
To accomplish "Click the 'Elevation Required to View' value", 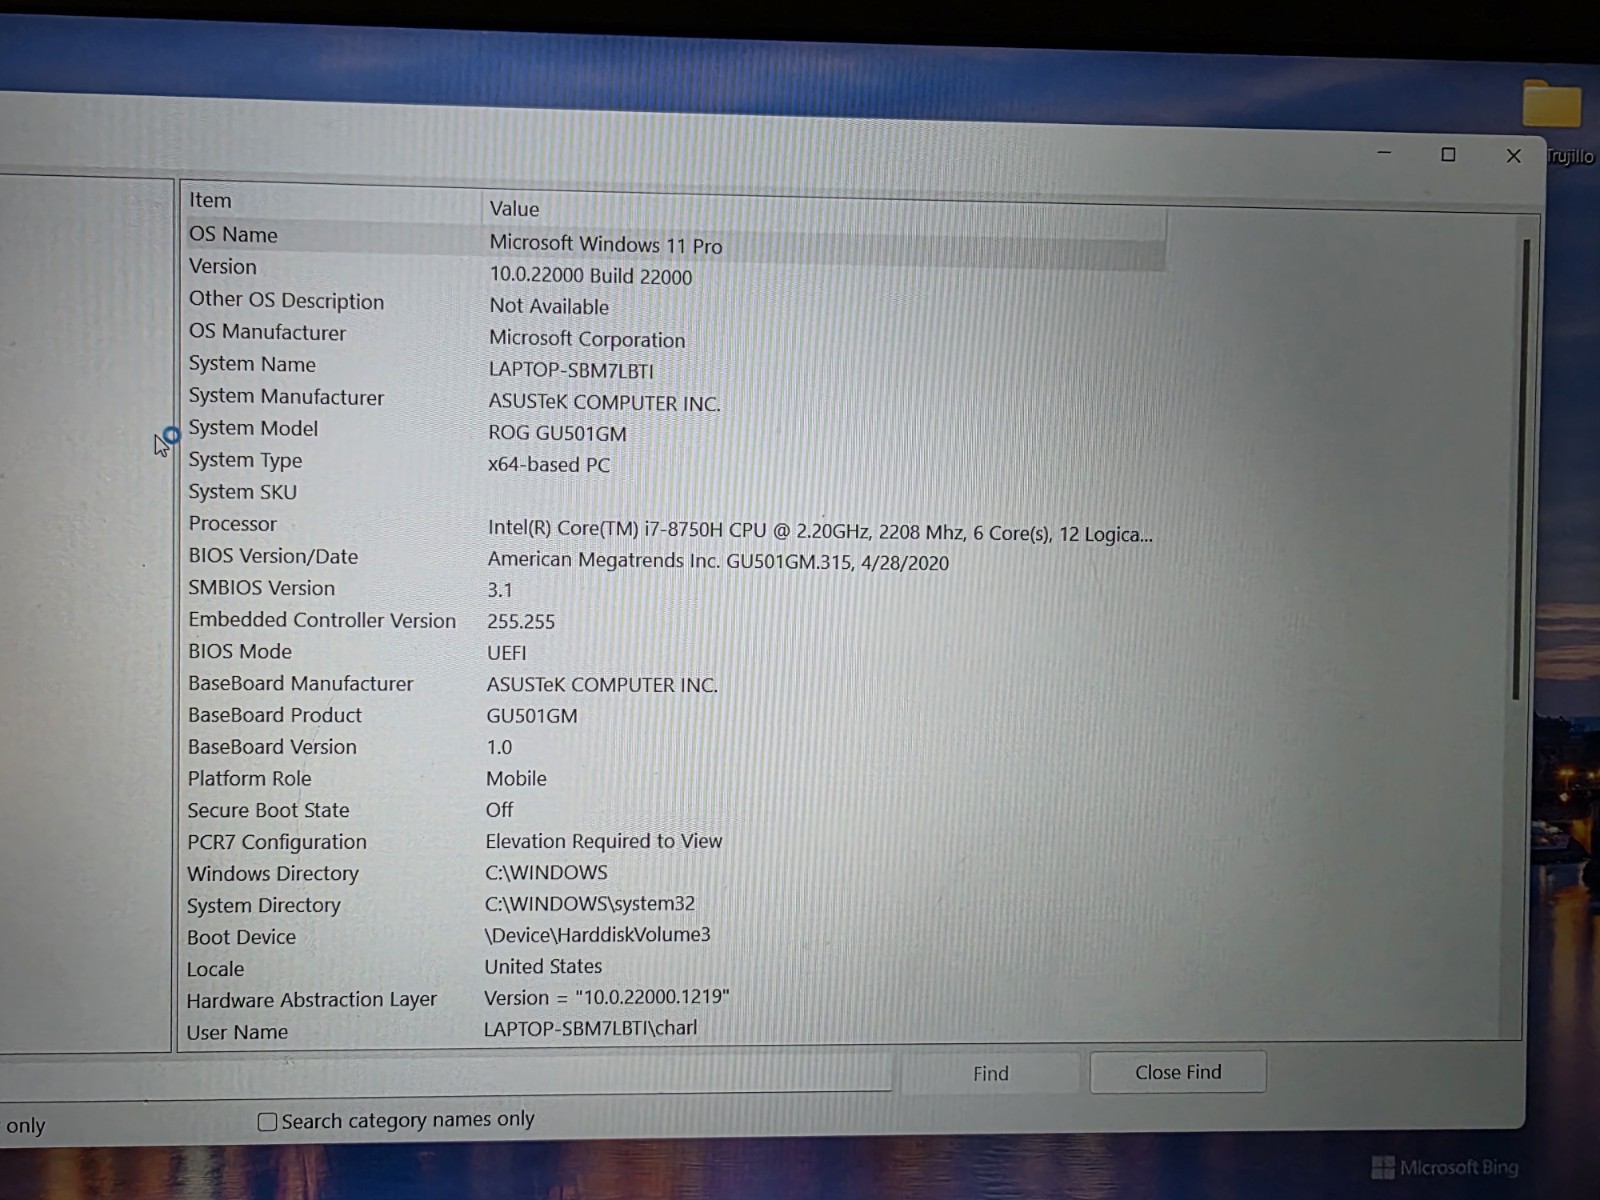I will coord(604,841).
